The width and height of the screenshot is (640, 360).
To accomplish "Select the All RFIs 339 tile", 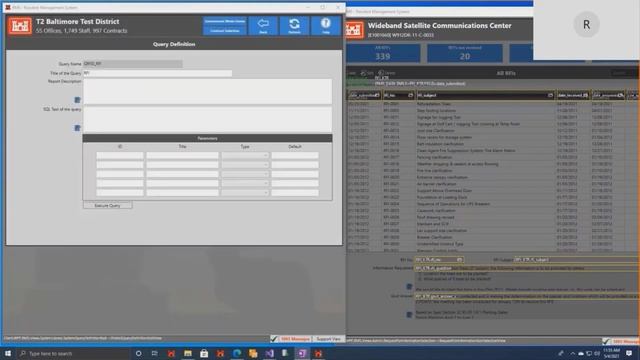I will tap(383, 53).
